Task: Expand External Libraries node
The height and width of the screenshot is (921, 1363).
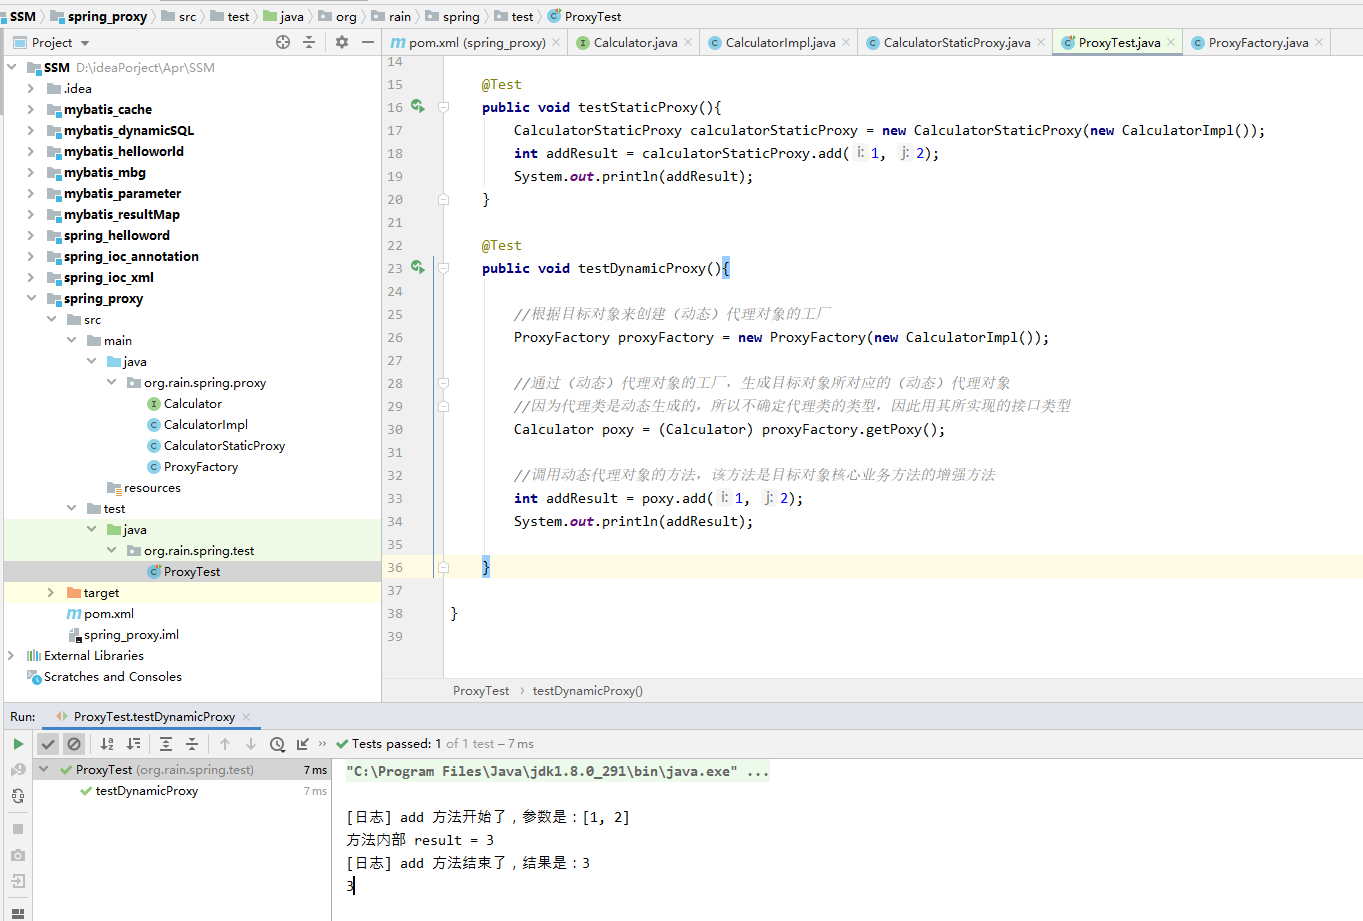Action: 11,656
